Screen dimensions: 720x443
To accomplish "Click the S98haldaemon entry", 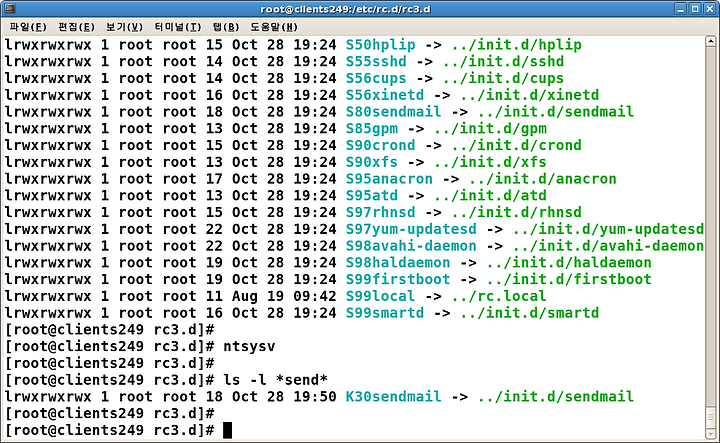I will point(398,263).
